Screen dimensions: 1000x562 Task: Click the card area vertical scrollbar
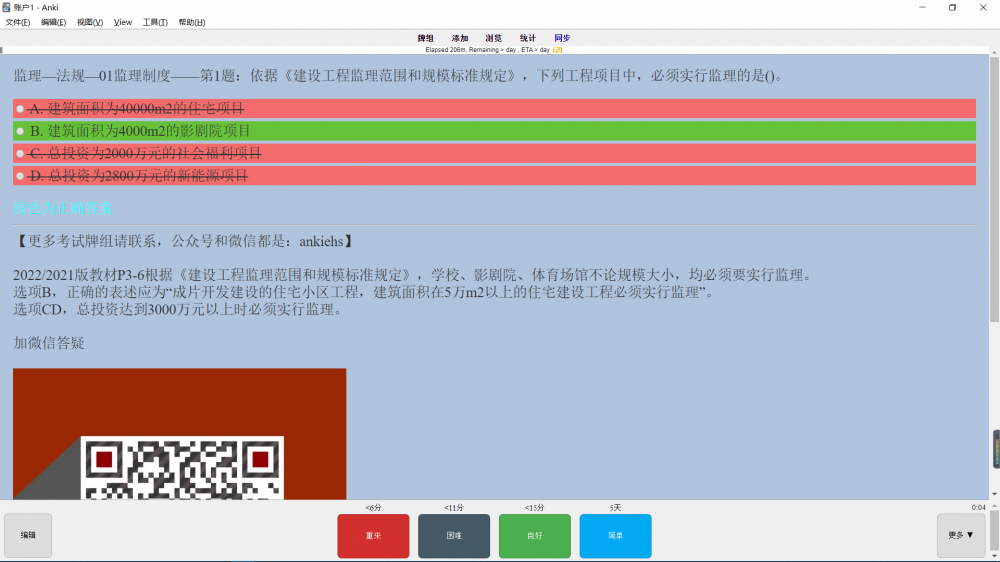994,190
